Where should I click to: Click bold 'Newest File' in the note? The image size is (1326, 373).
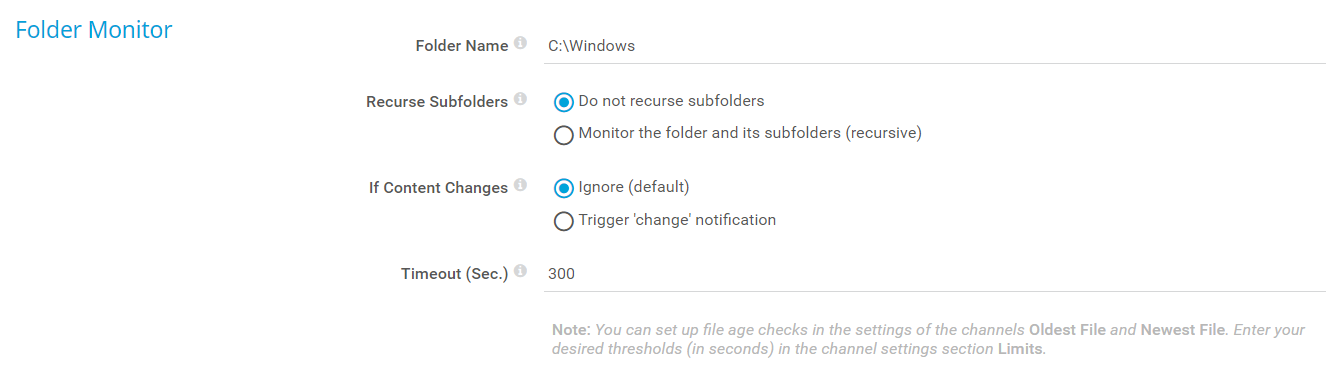[x=1182, y=330]
